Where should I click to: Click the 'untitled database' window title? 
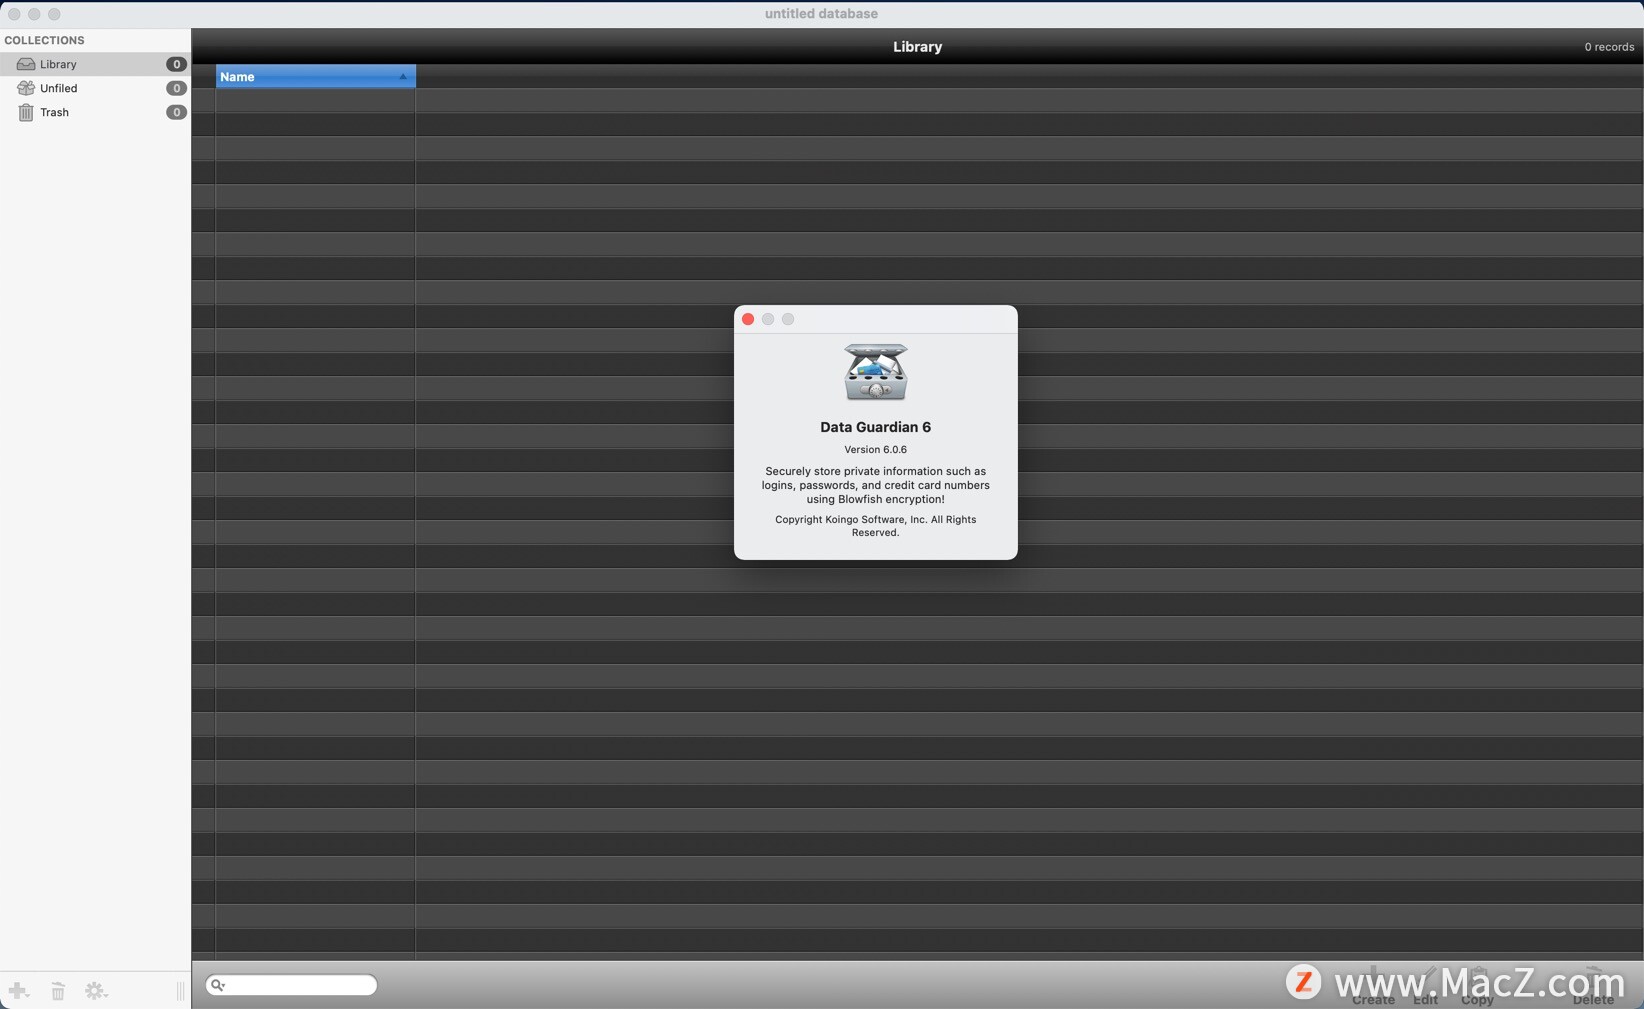821,14
